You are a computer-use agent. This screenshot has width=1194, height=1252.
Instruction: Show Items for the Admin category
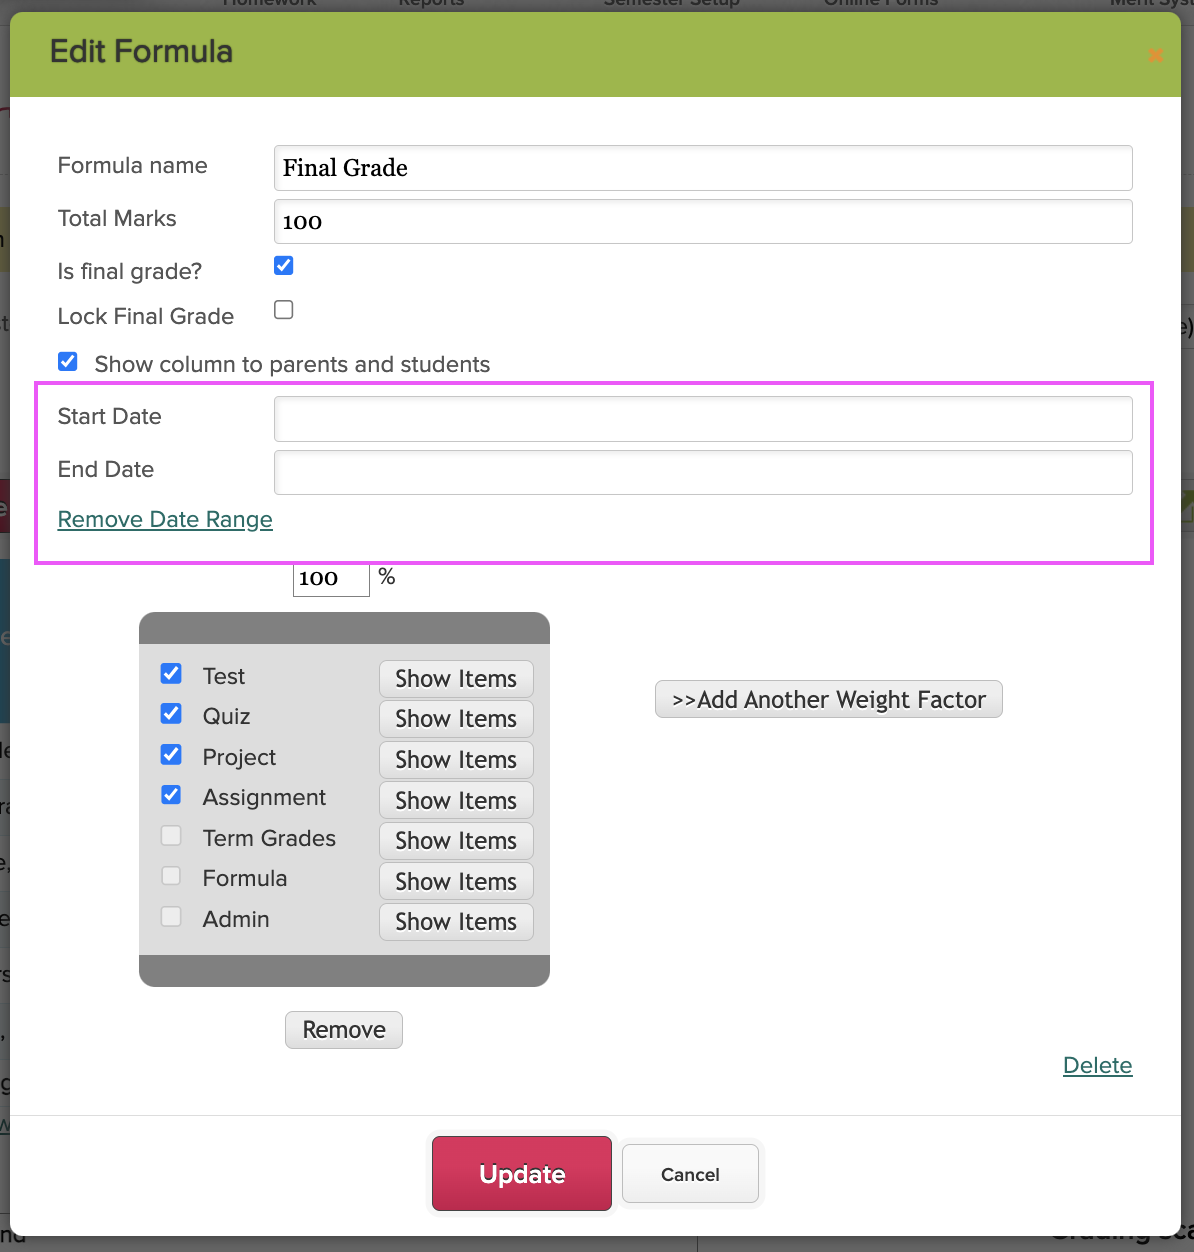(456, 922)
